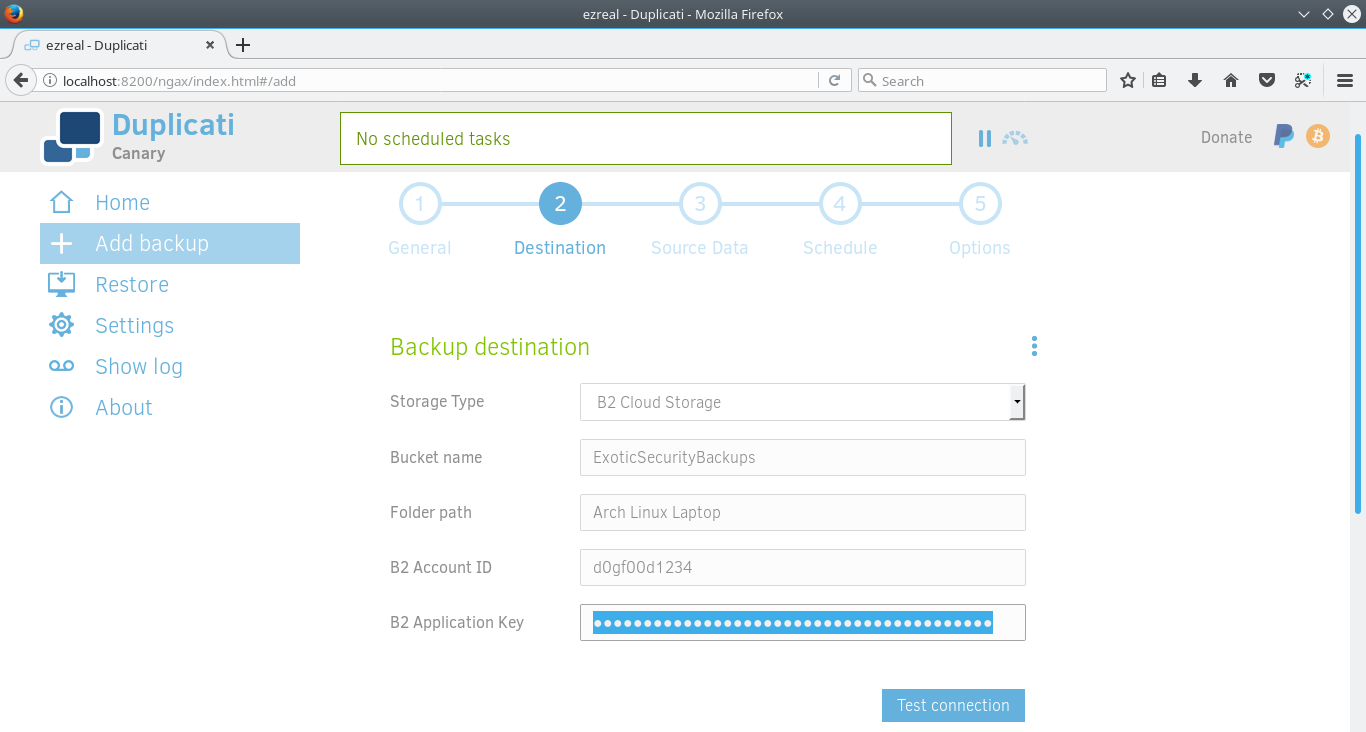Go to step 1 General
The image size is (1366, 732).
click(x=420, y=204)
